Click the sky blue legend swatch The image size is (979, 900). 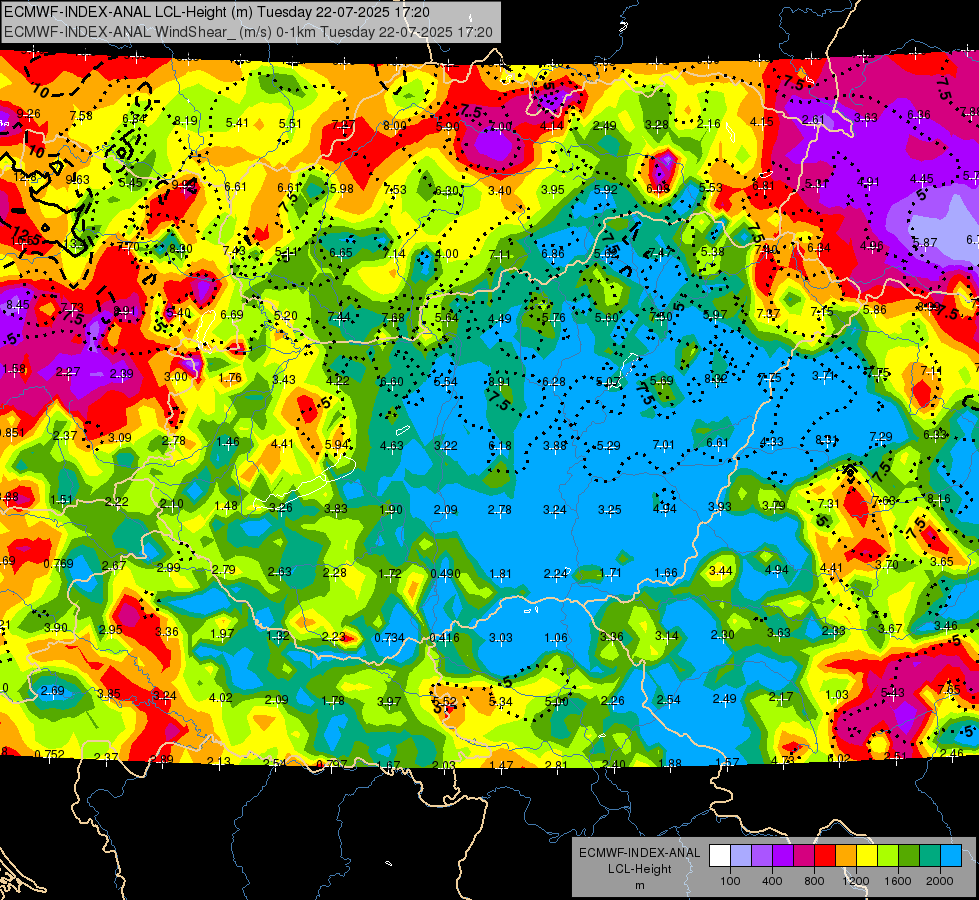tap(952, 856)
